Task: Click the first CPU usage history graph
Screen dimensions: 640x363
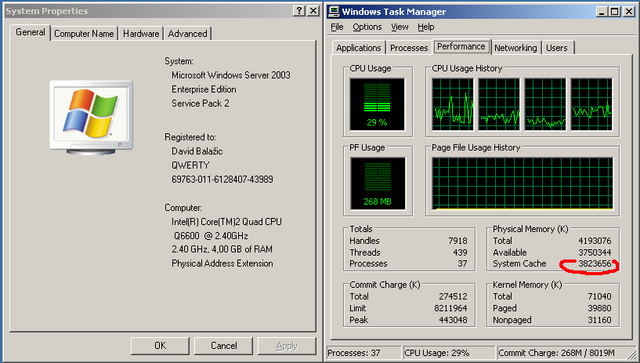Action: tap(453, 104)
